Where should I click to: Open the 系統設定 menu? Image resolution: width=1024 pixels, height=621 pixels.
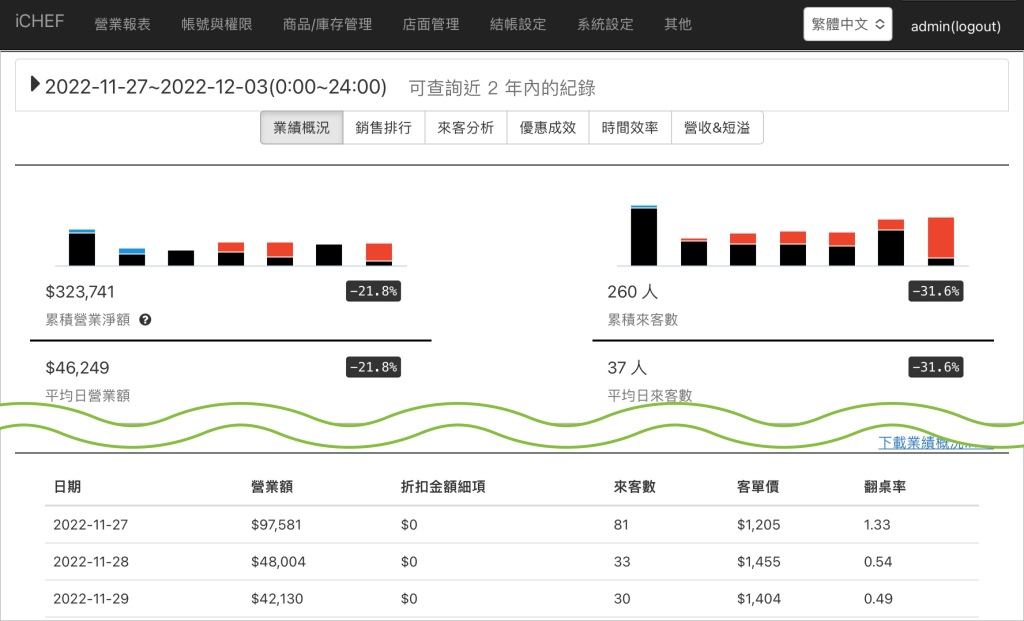pyautogui.click(x=605, y=24)
